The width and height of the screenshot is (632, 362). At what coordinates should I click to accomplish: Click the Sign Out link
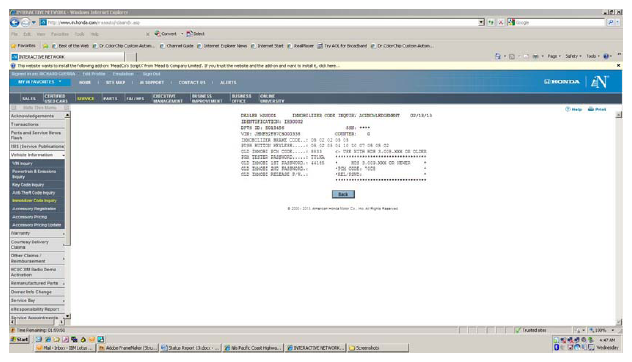tap(152, 74)
